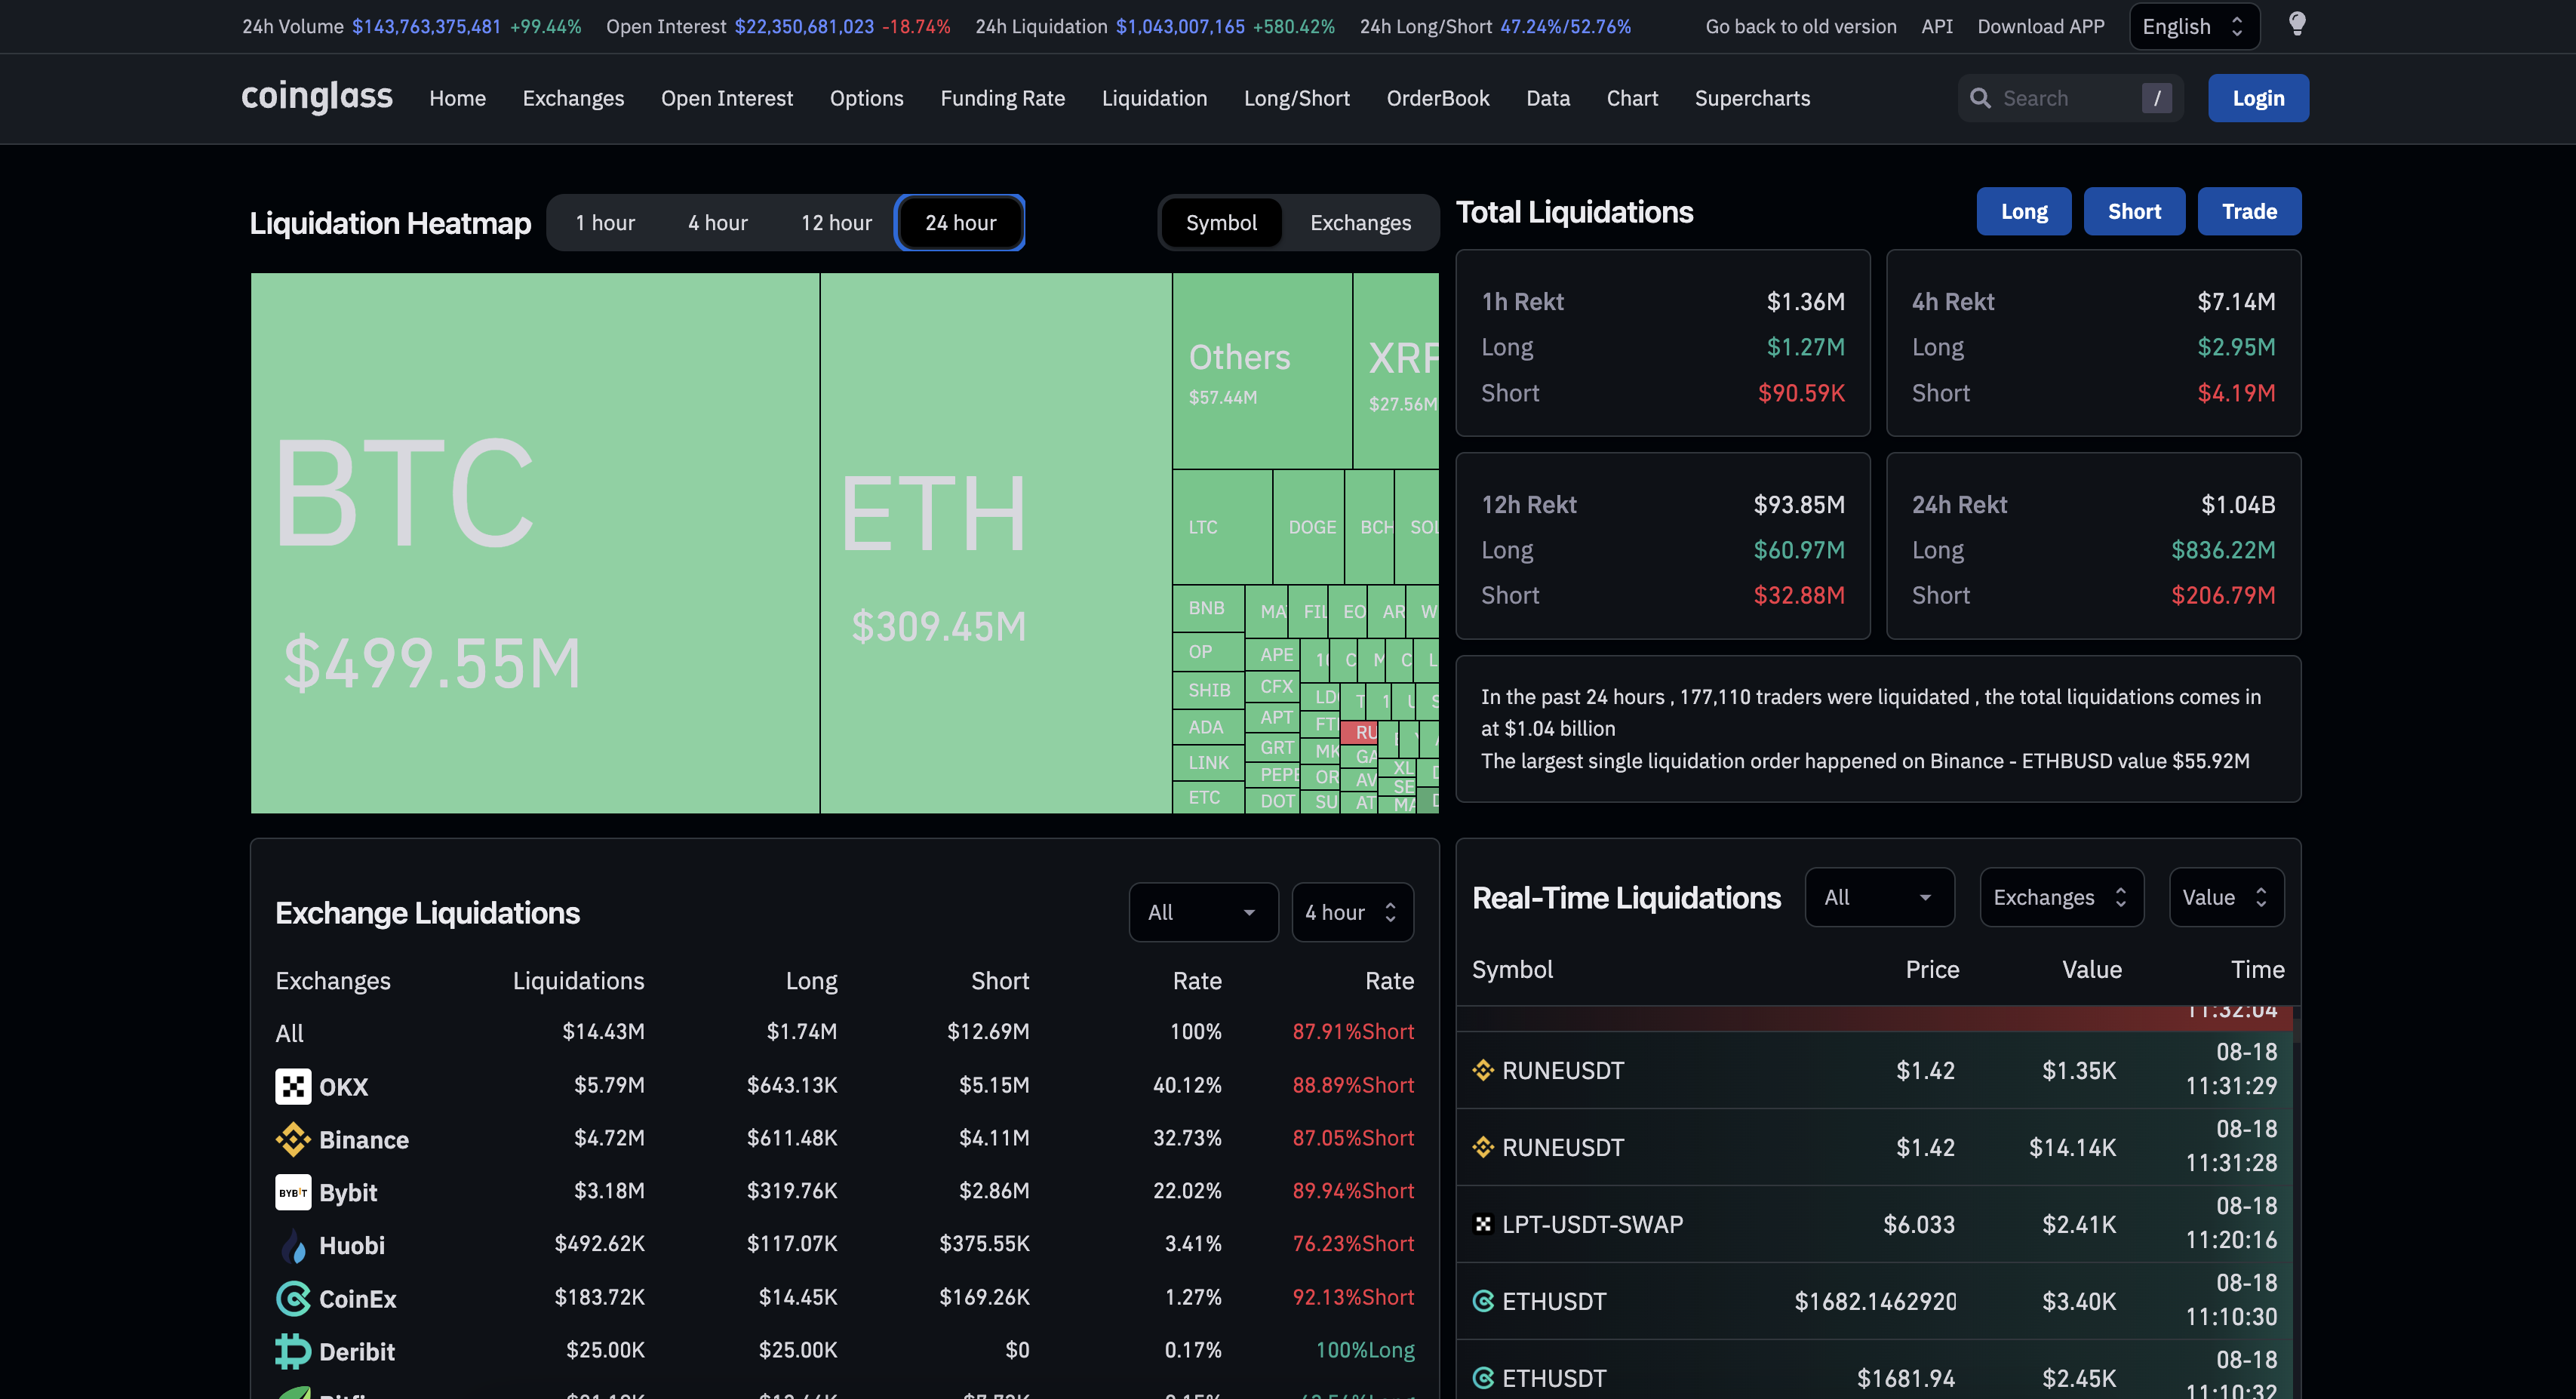
Task: Click Go back to old version link
Action: 1800,26
